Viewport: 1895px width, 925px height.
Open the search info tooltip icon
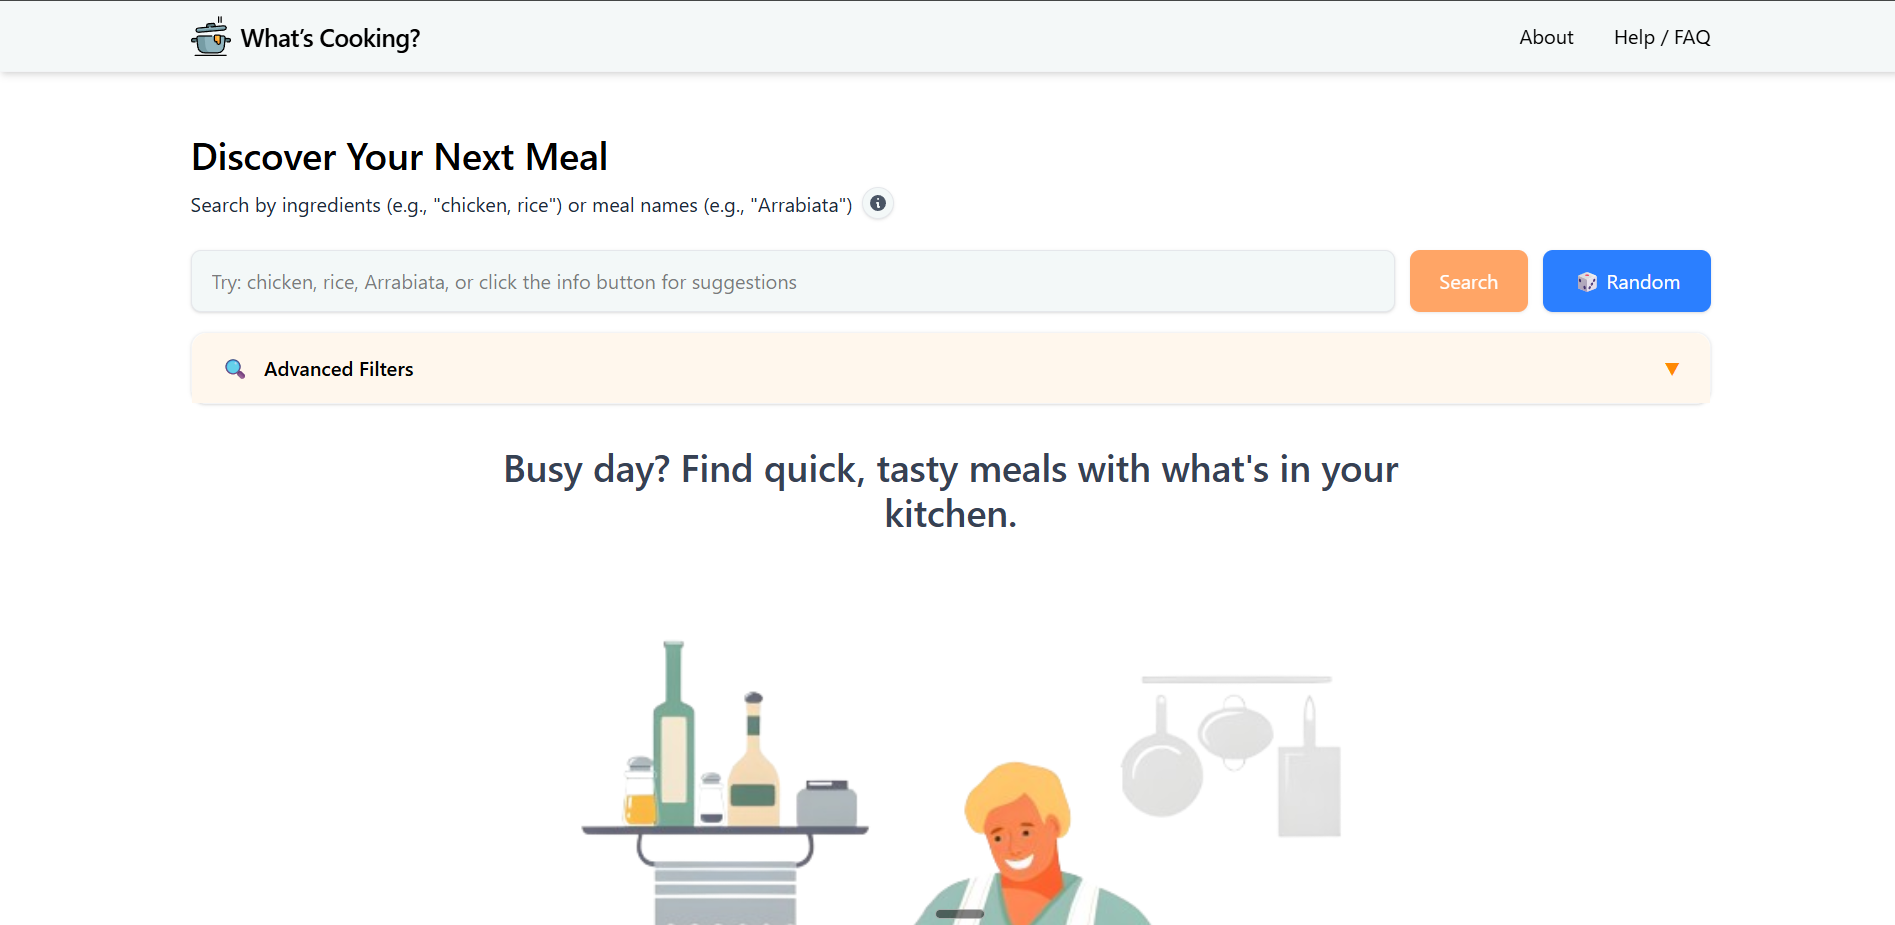(x=878, y=203)
